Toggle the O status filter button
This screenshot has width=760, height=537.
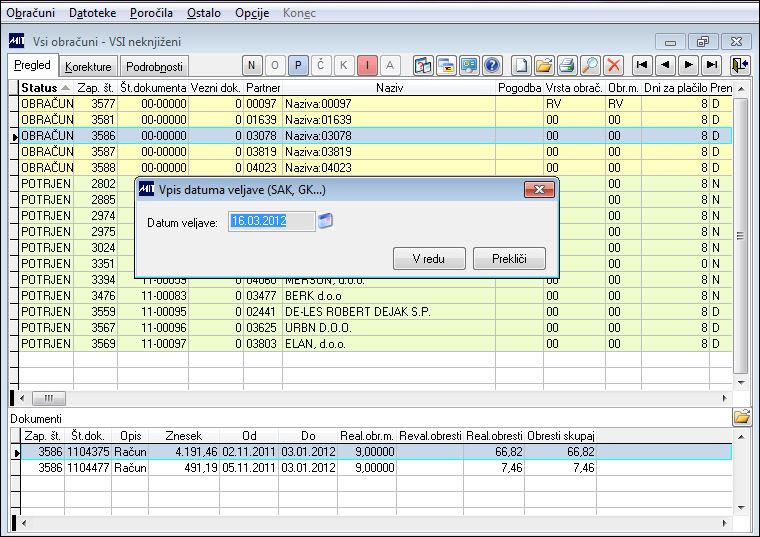pos(274,65)
